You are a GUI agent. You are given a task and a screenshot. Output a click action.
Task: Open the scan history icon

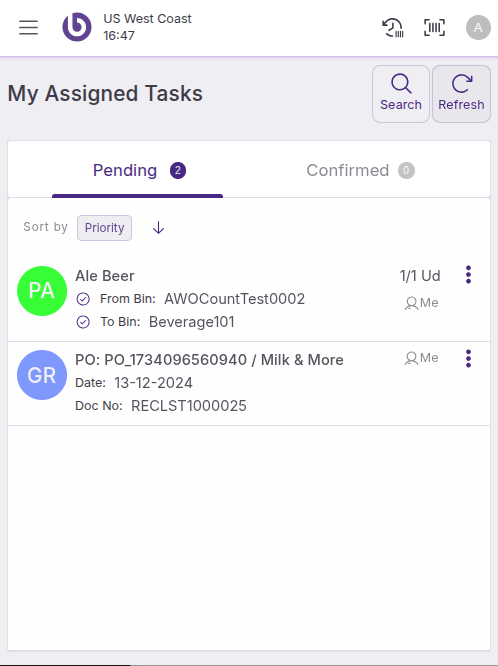[x=393, y=28]
